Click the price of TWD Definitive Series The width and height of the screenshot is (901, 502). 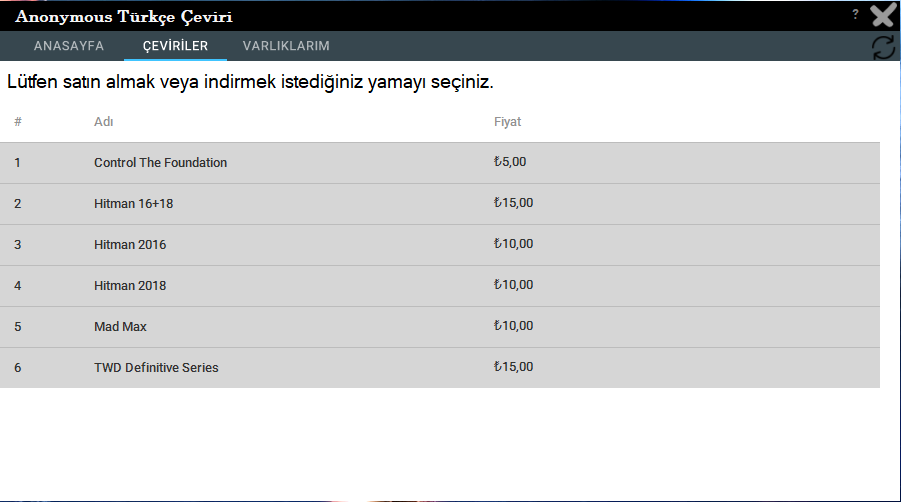coord(513,366)
